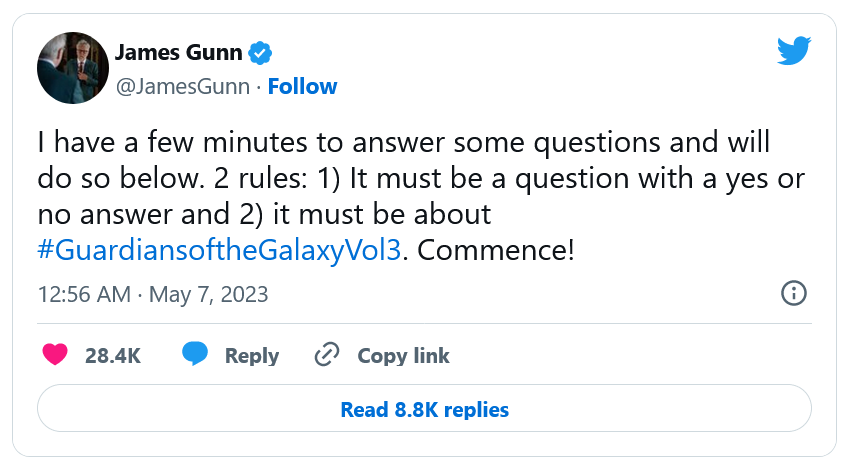The image size is (846, 468).
Task: Follow James Gunn
Action: click(302, 86)
